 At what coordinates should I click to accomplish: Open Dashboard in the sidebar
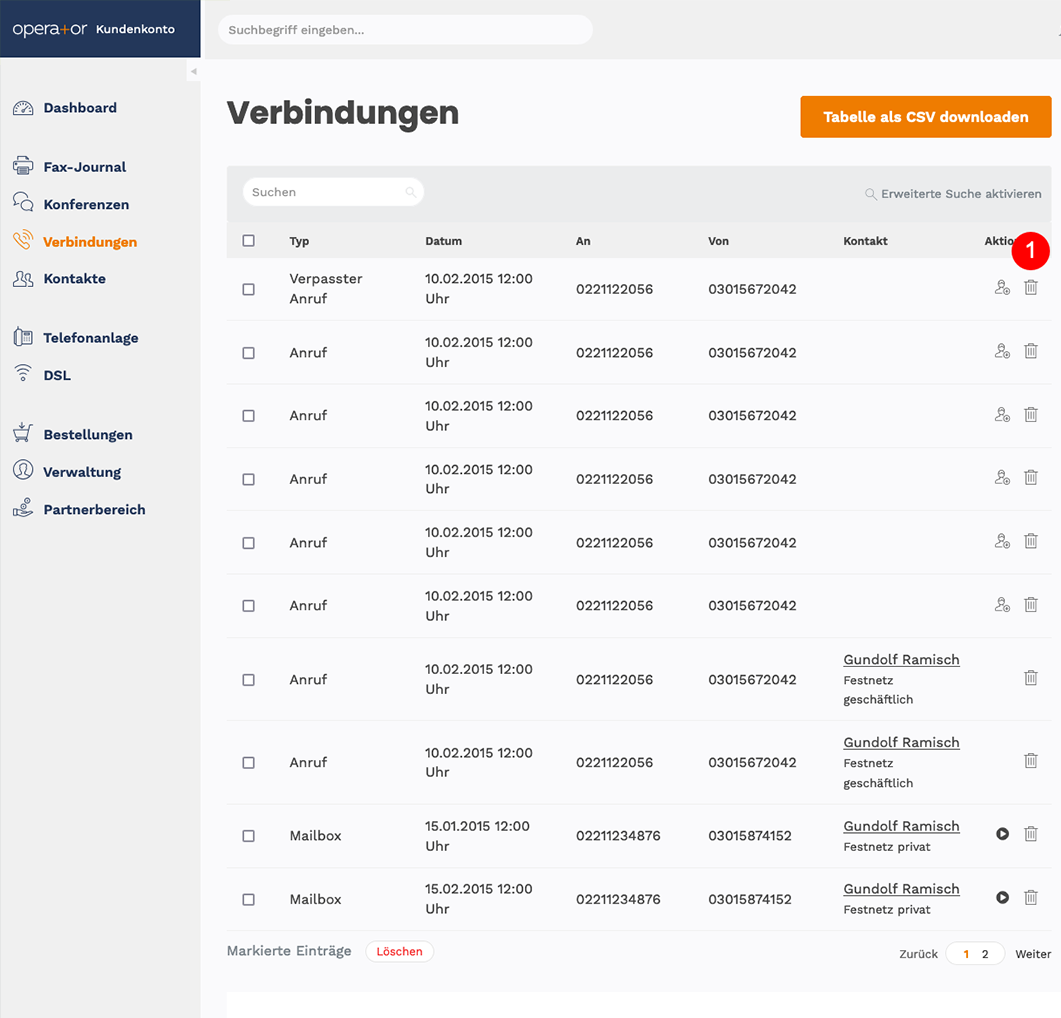click(80, 108)
